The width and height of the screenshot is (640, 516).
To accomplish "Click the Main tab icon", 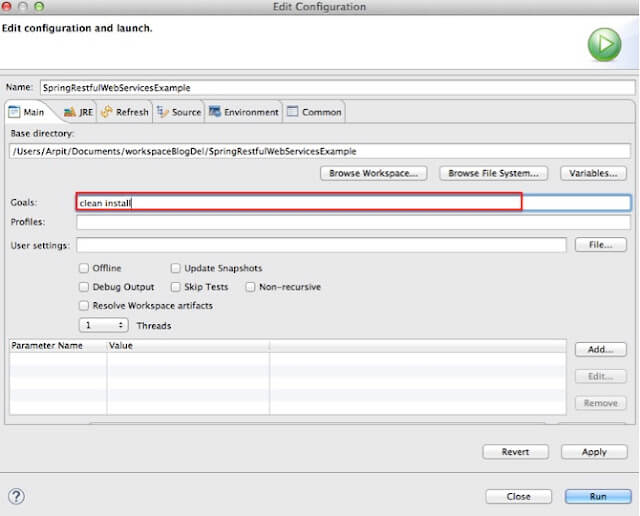I will point(14,112).
